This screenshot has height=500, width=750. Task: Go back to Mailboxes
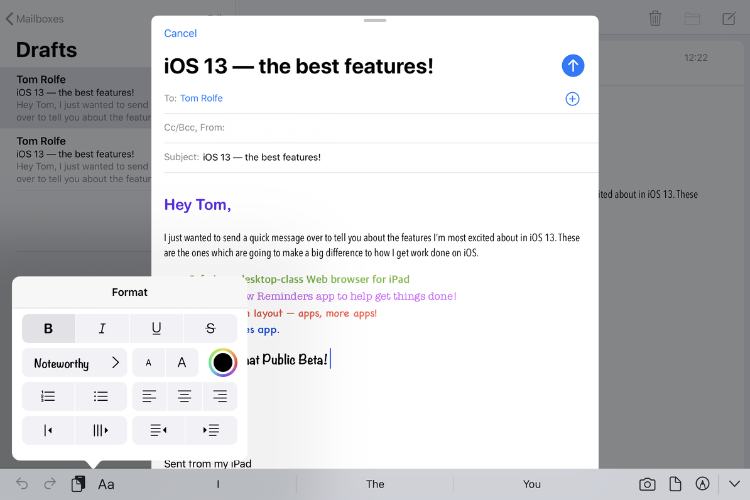[34, 19]
